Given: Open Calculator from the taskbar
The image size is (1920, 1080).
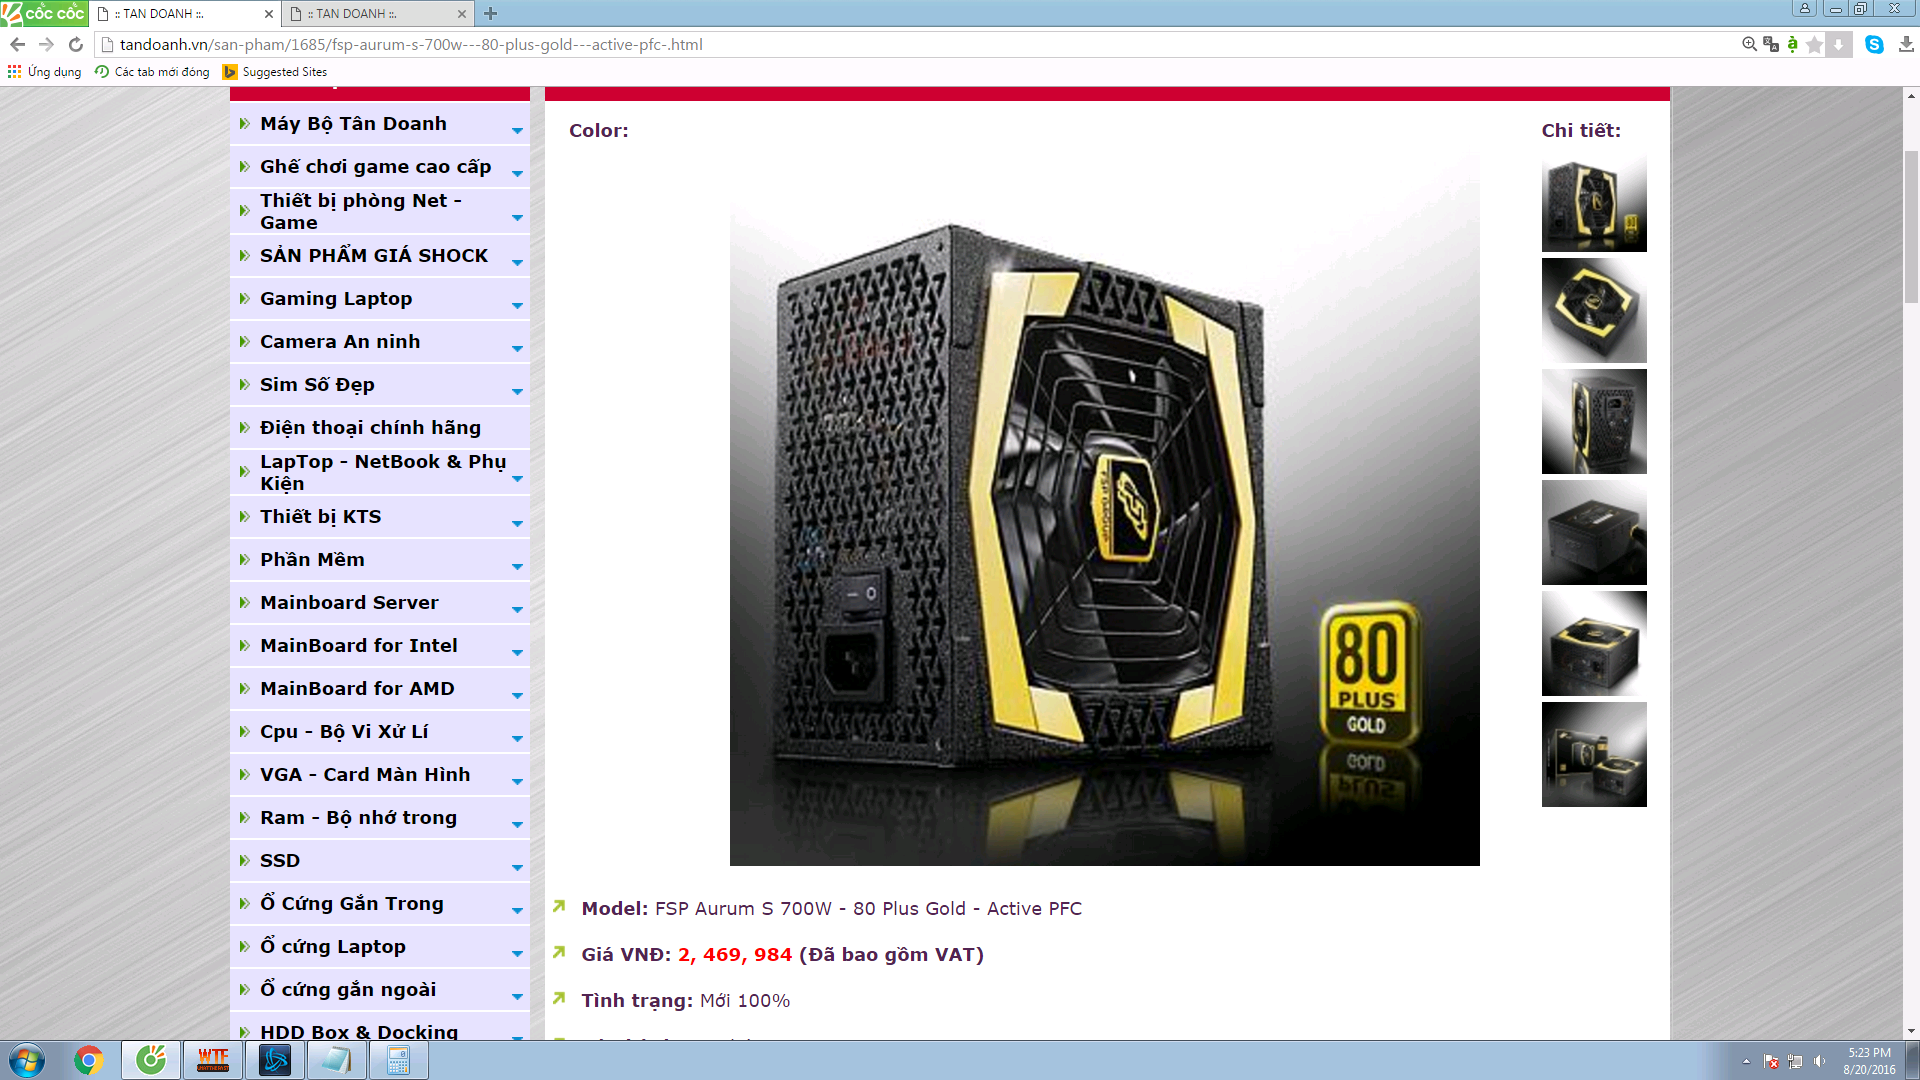Looking at the screenshot, I should click(x=399, y=1060).
